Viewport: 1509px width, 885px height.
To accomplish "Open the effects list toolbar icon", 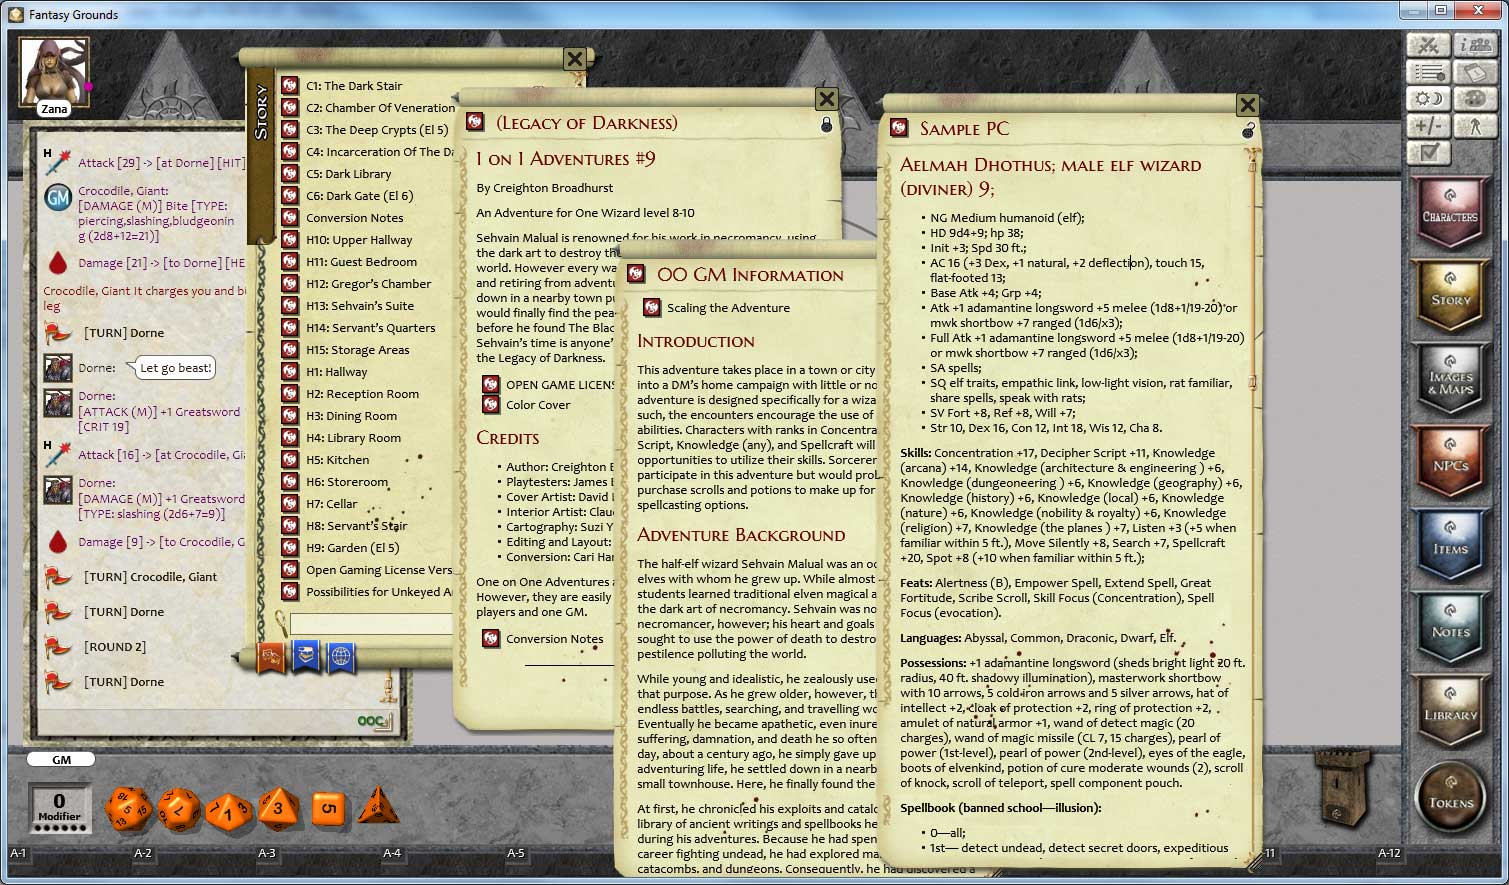I will point(1427,71).
